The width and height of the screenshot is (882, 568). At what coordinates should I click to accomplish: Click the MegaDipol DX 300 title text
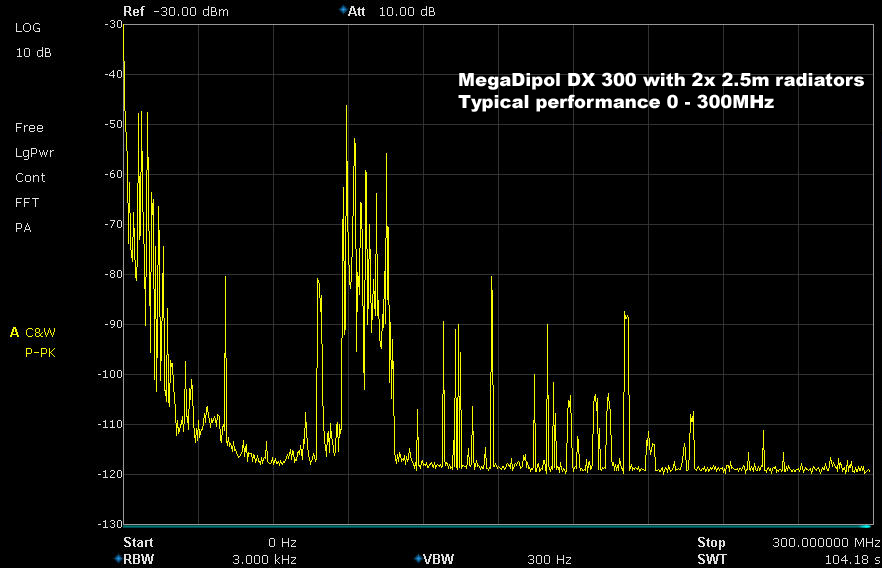pyautogui.click(x=661, y=80)
